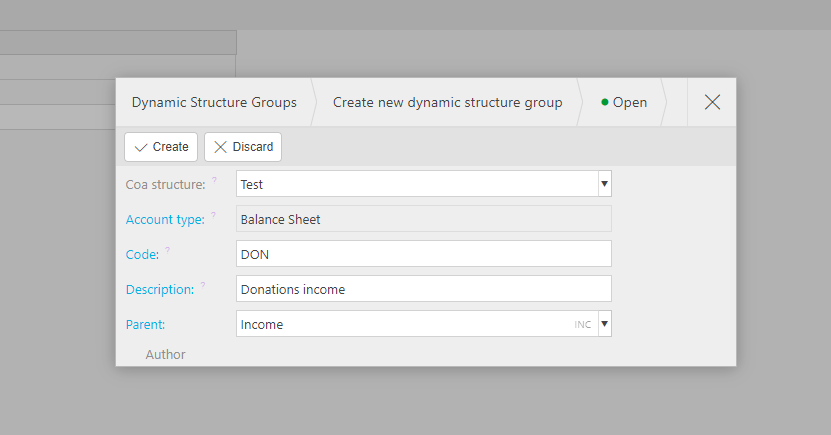
Task: Click the Description field with Donations income
Action: (x=423, y=289)
